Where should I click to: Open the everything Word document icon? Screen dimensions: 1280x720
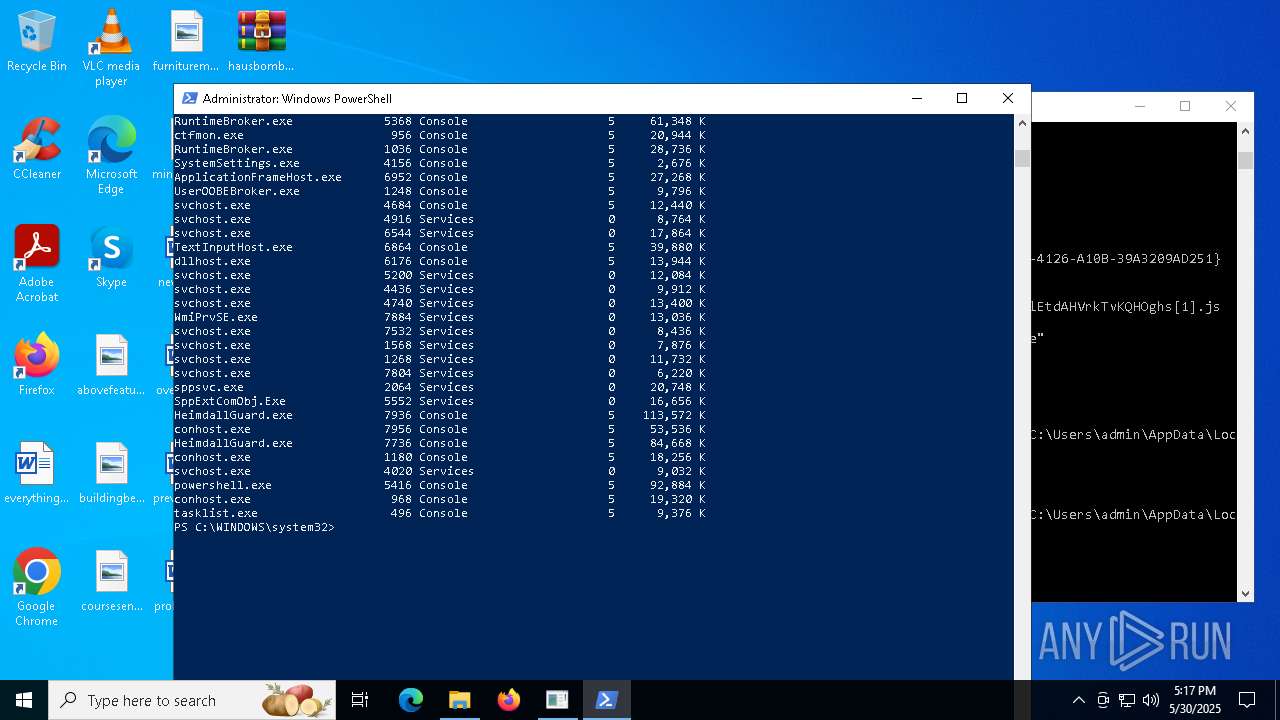[37, 472]
